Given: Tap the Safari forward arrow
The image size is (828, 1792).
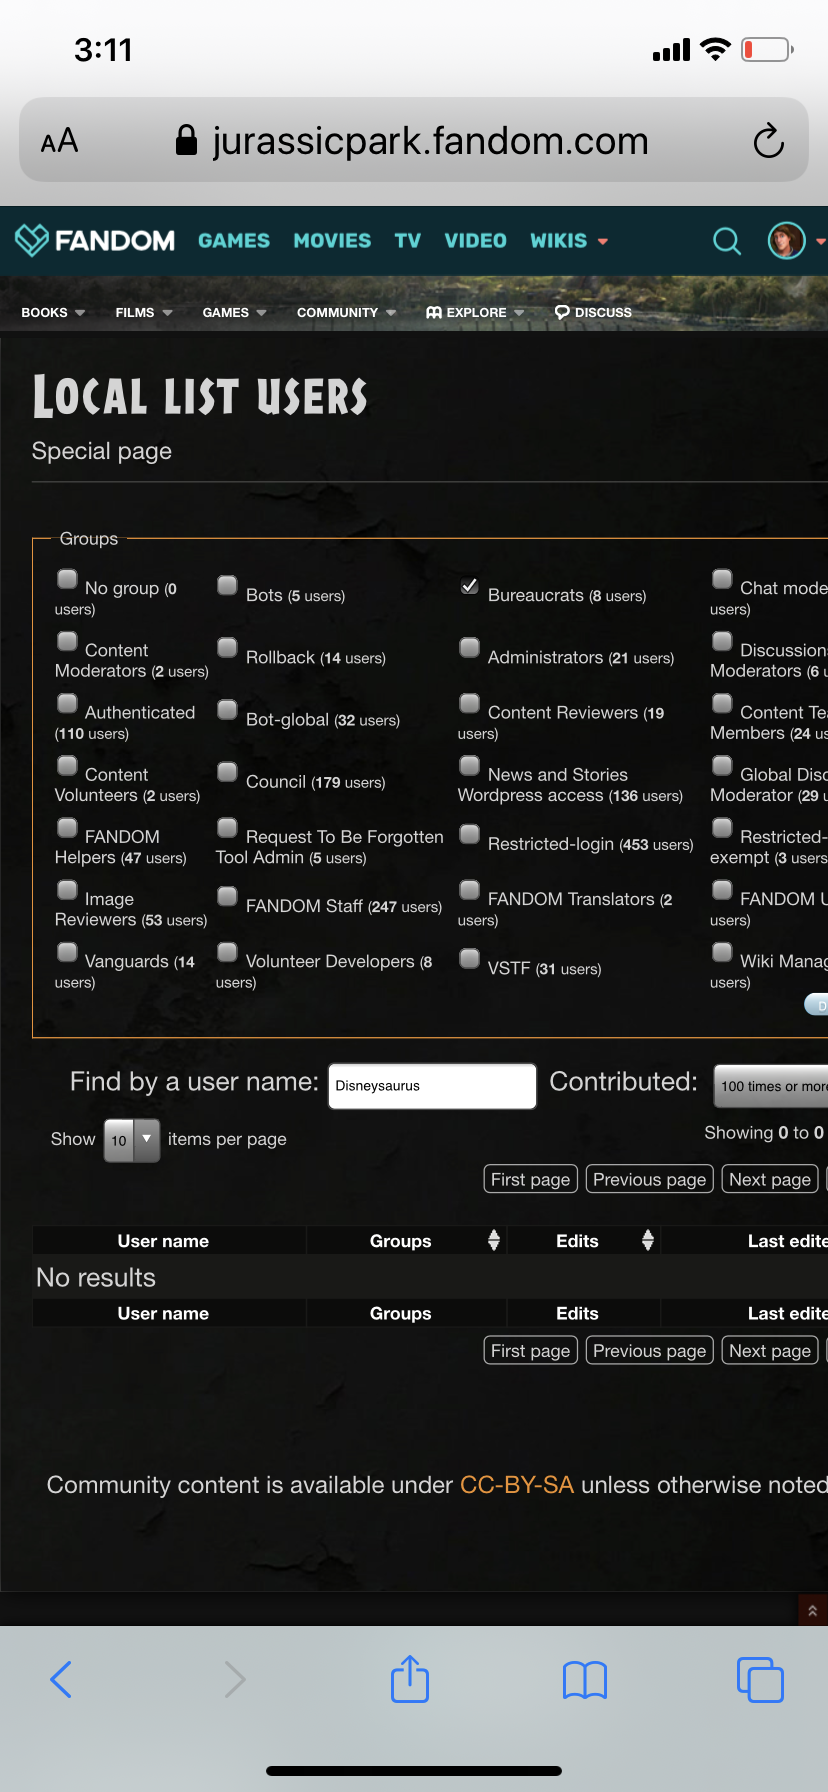Looking at the screenshot, I should pyautogui.click(x=235, y=1680).
